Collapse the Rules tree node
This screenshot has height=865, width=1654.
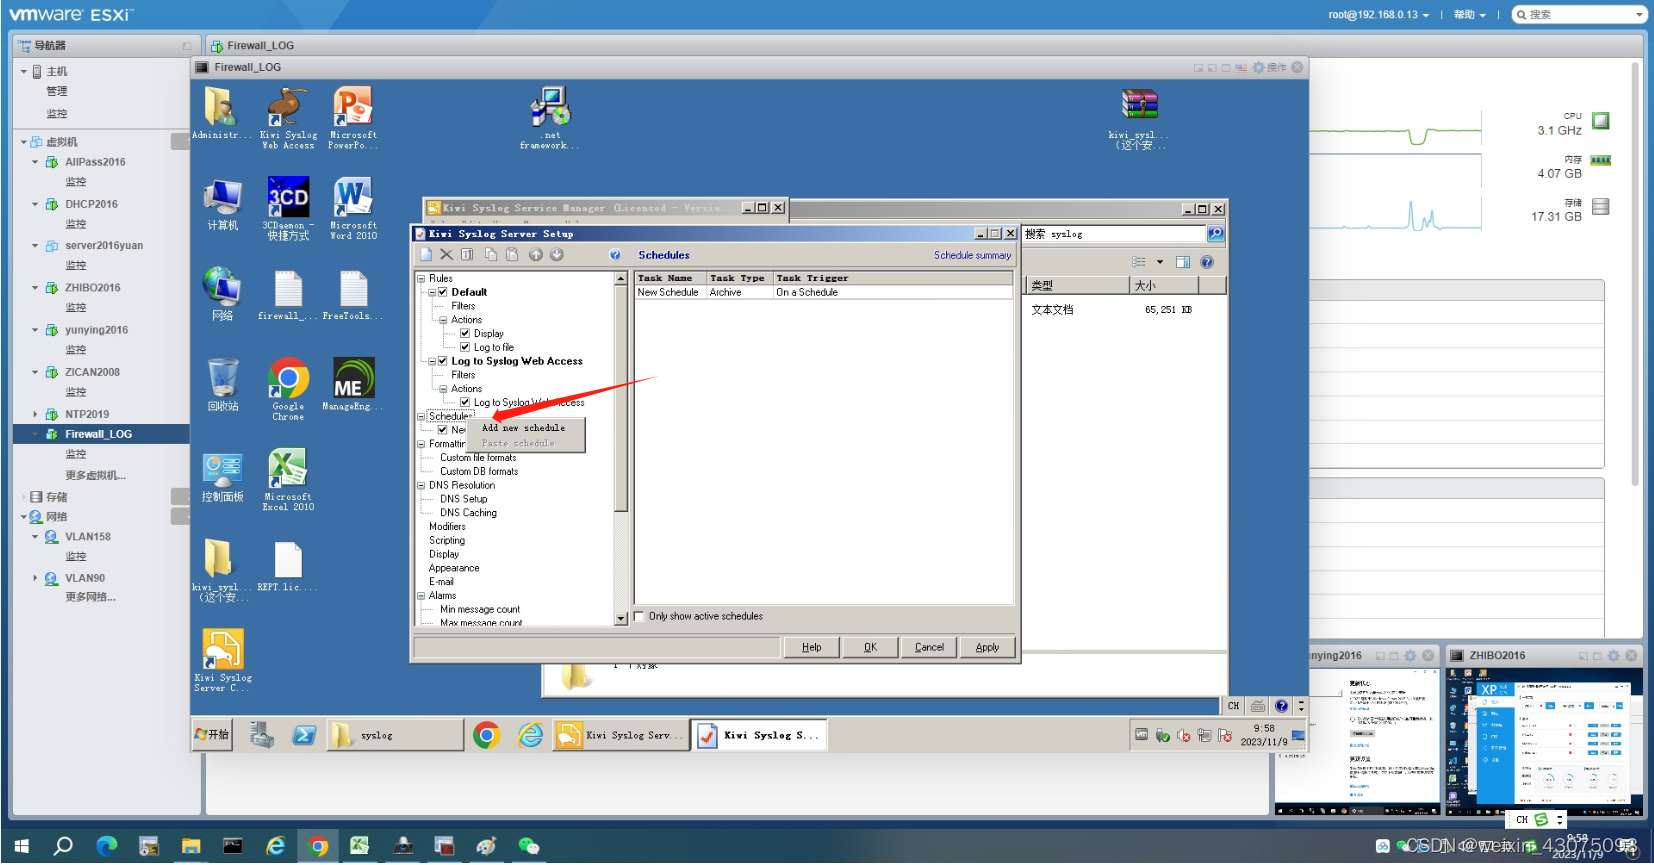coord(421,279)
